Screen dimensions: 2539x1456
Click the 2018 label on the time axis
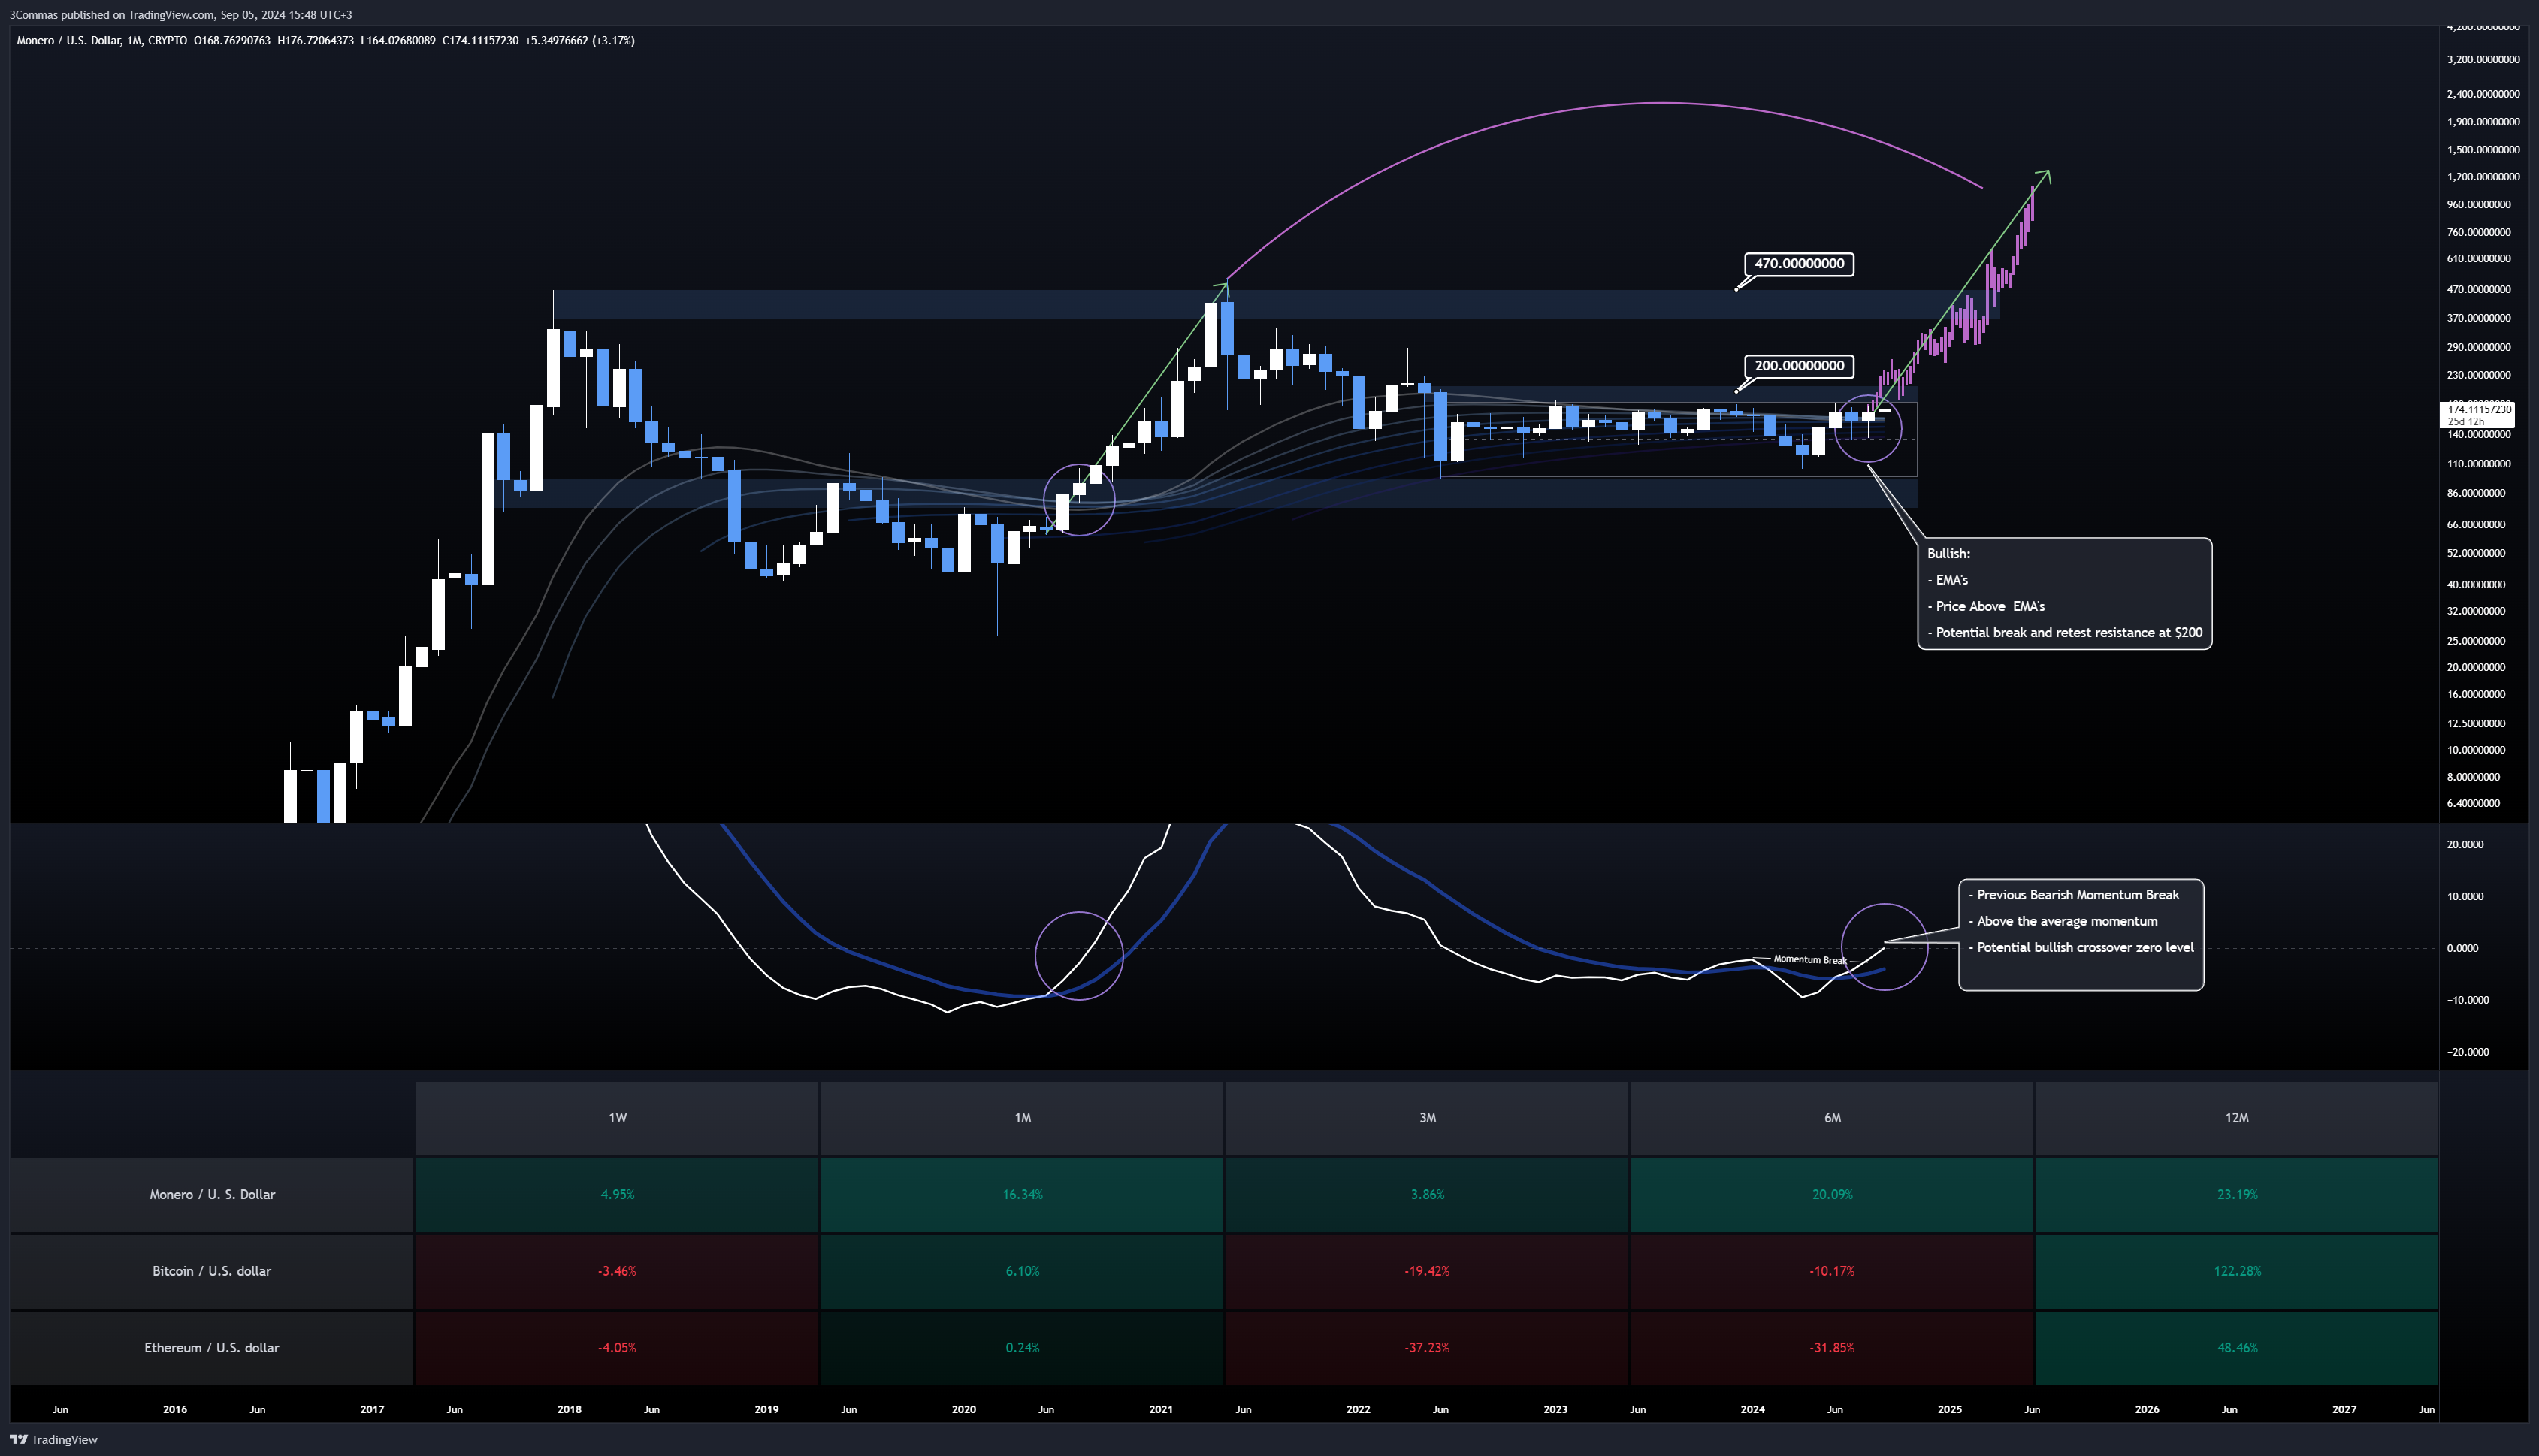(569, 1410)
